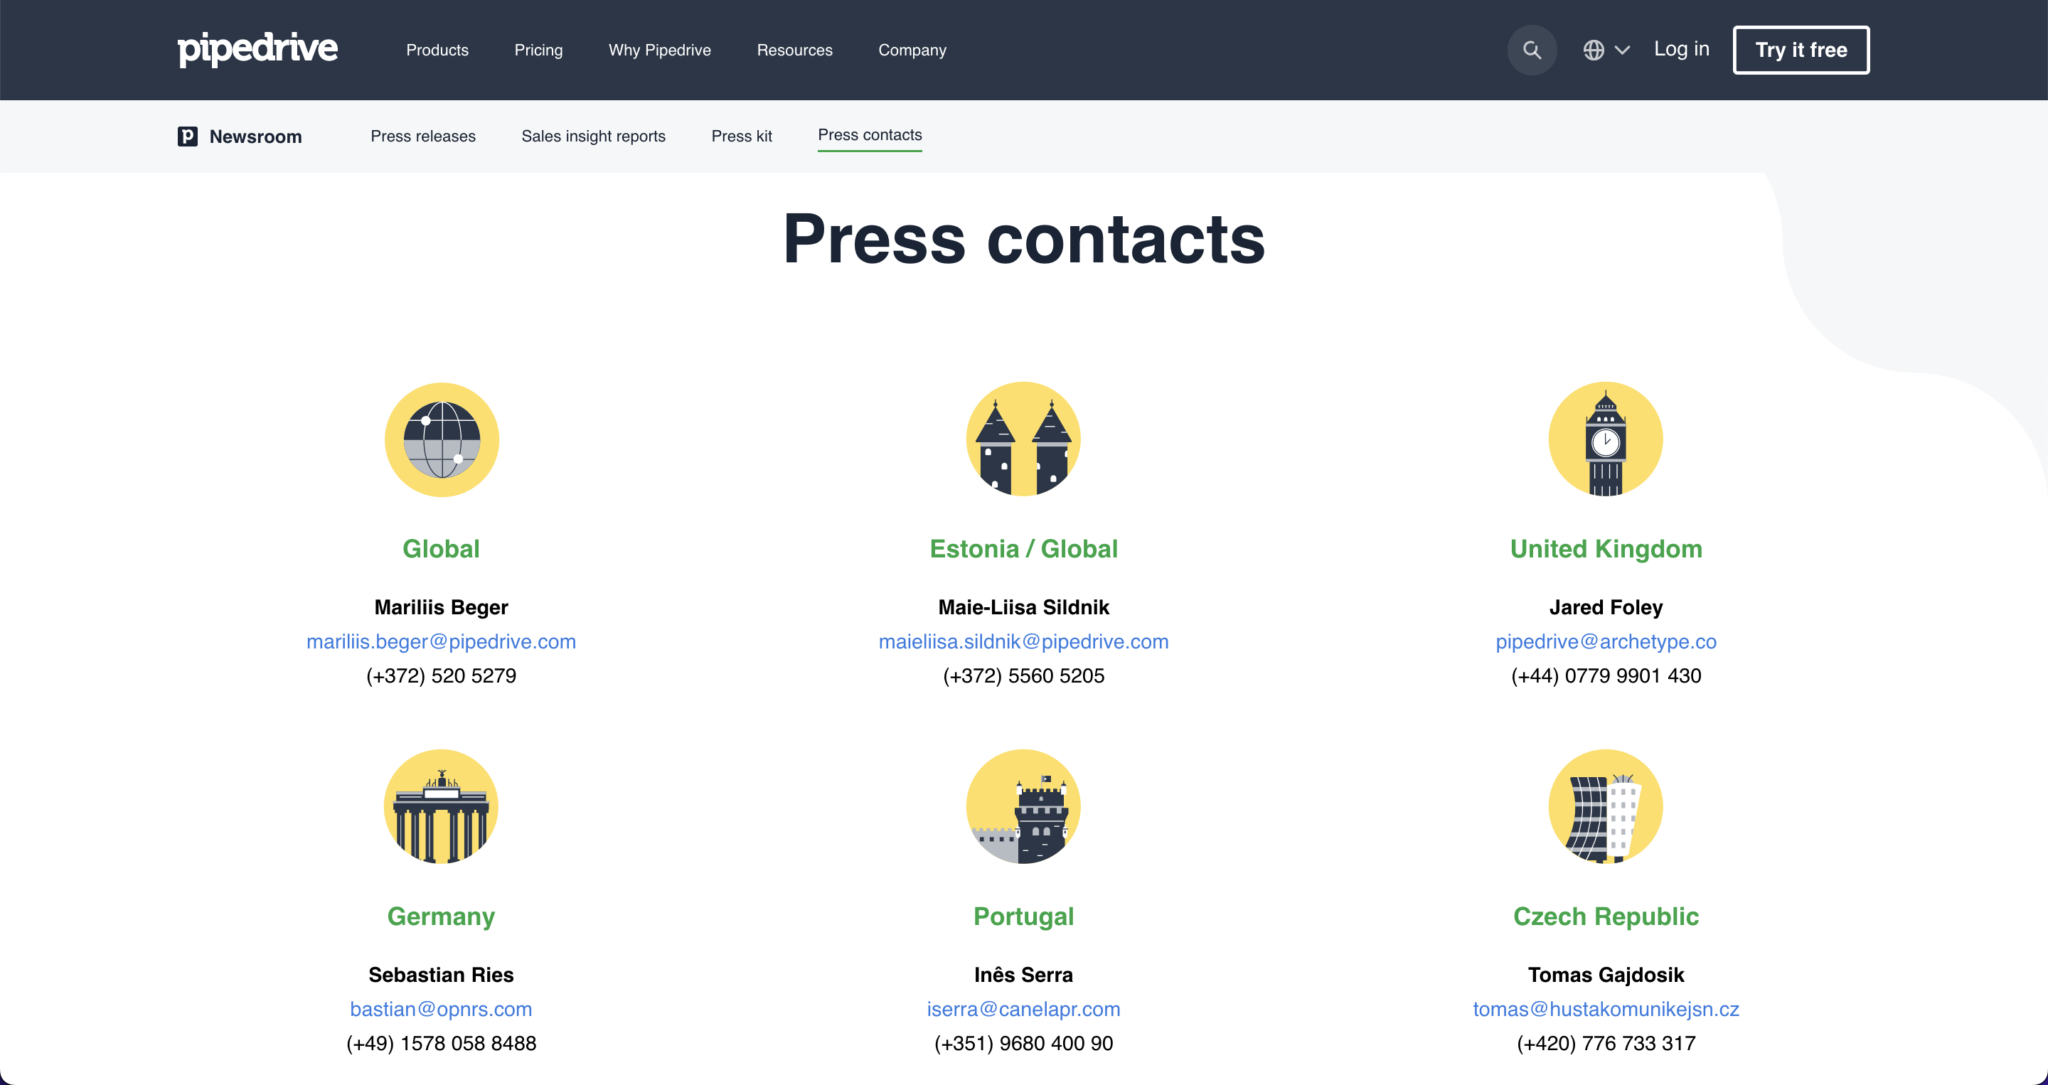The width and height of the screenshot is (2048, 1085).
Task: Click the Czech Republic buildings icon
Action: pyautogui.click(x=1605, y=807)
